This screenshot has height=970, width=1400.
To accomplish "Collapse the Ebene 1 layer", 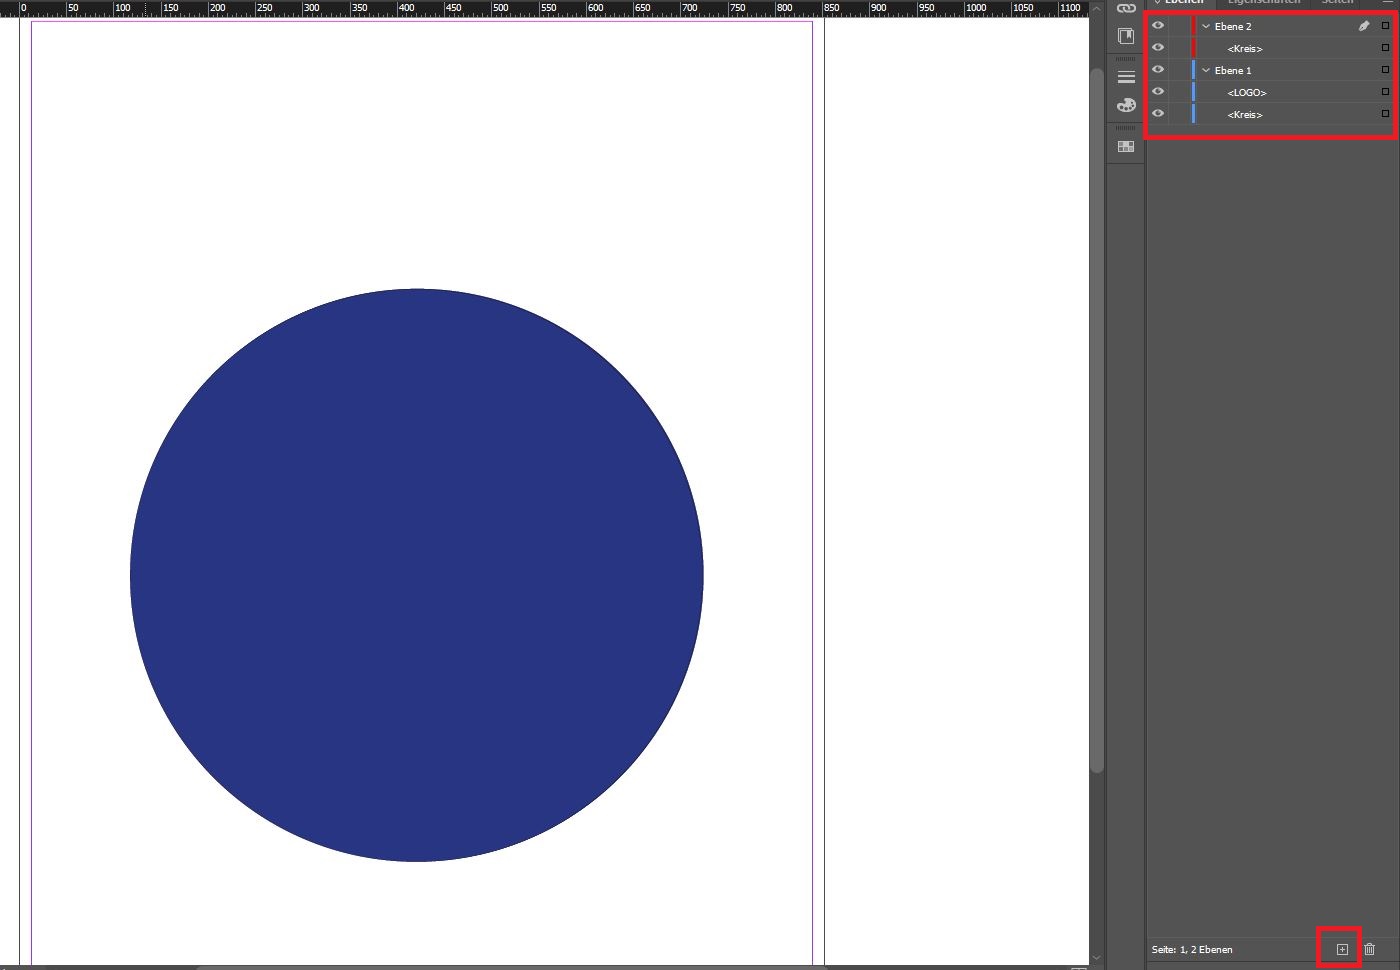I will click(1206, 70).
